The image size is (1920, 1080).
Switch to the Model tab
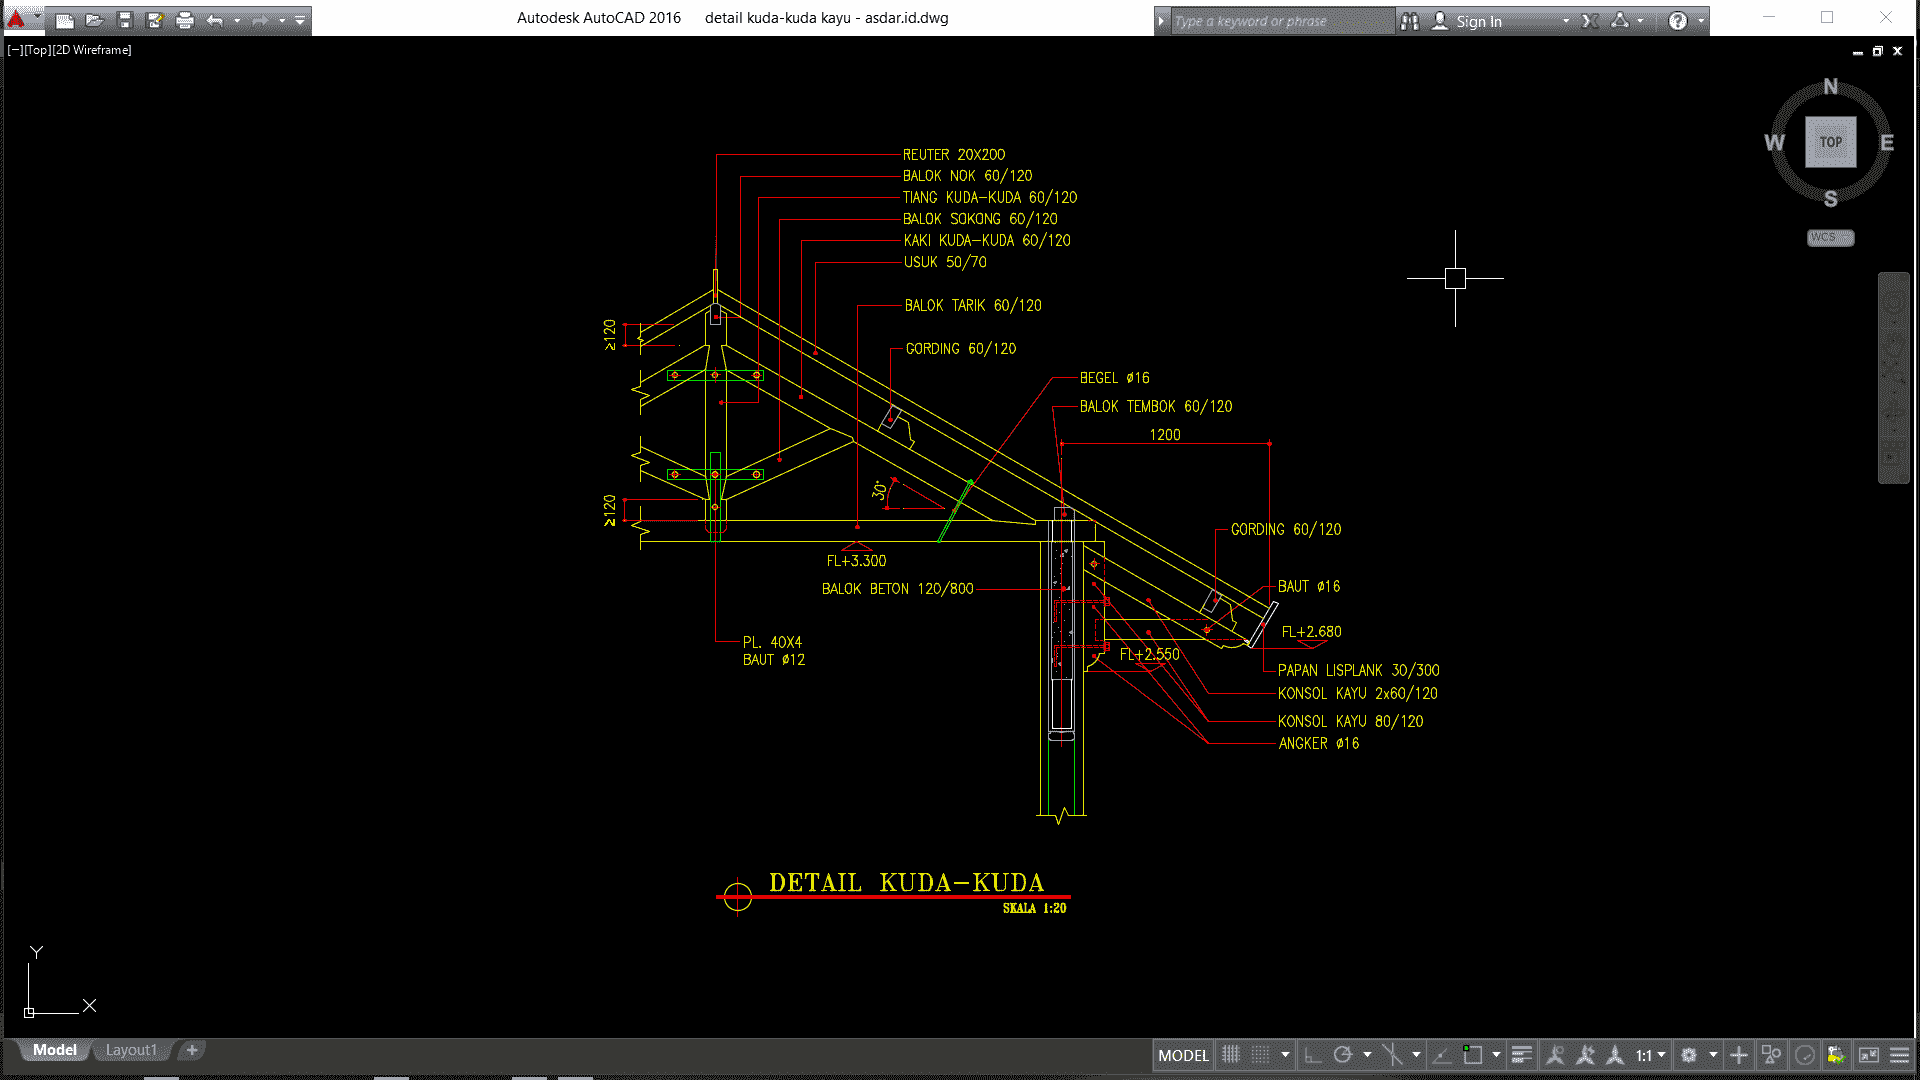pos(54,1050)
